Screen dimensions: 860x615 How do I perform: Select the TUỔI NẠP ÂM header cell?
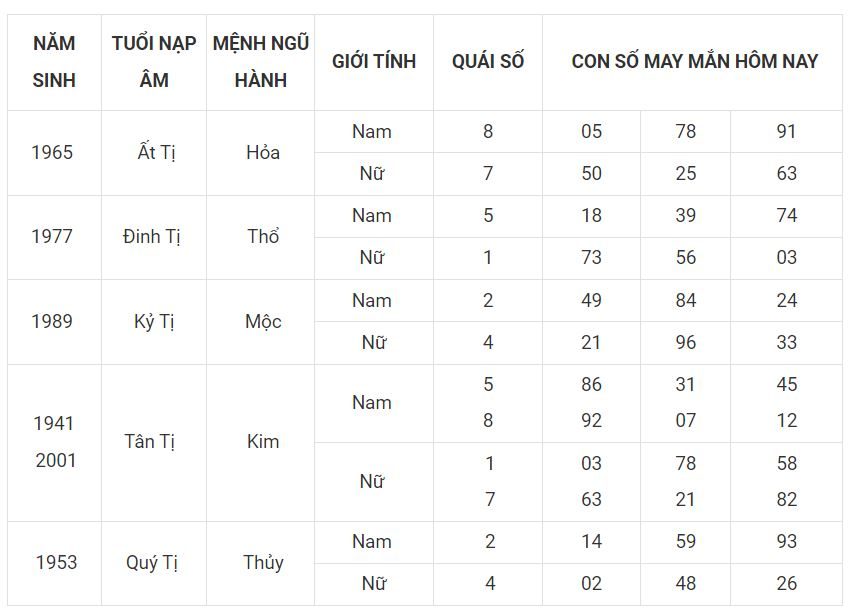coord(154,62)
